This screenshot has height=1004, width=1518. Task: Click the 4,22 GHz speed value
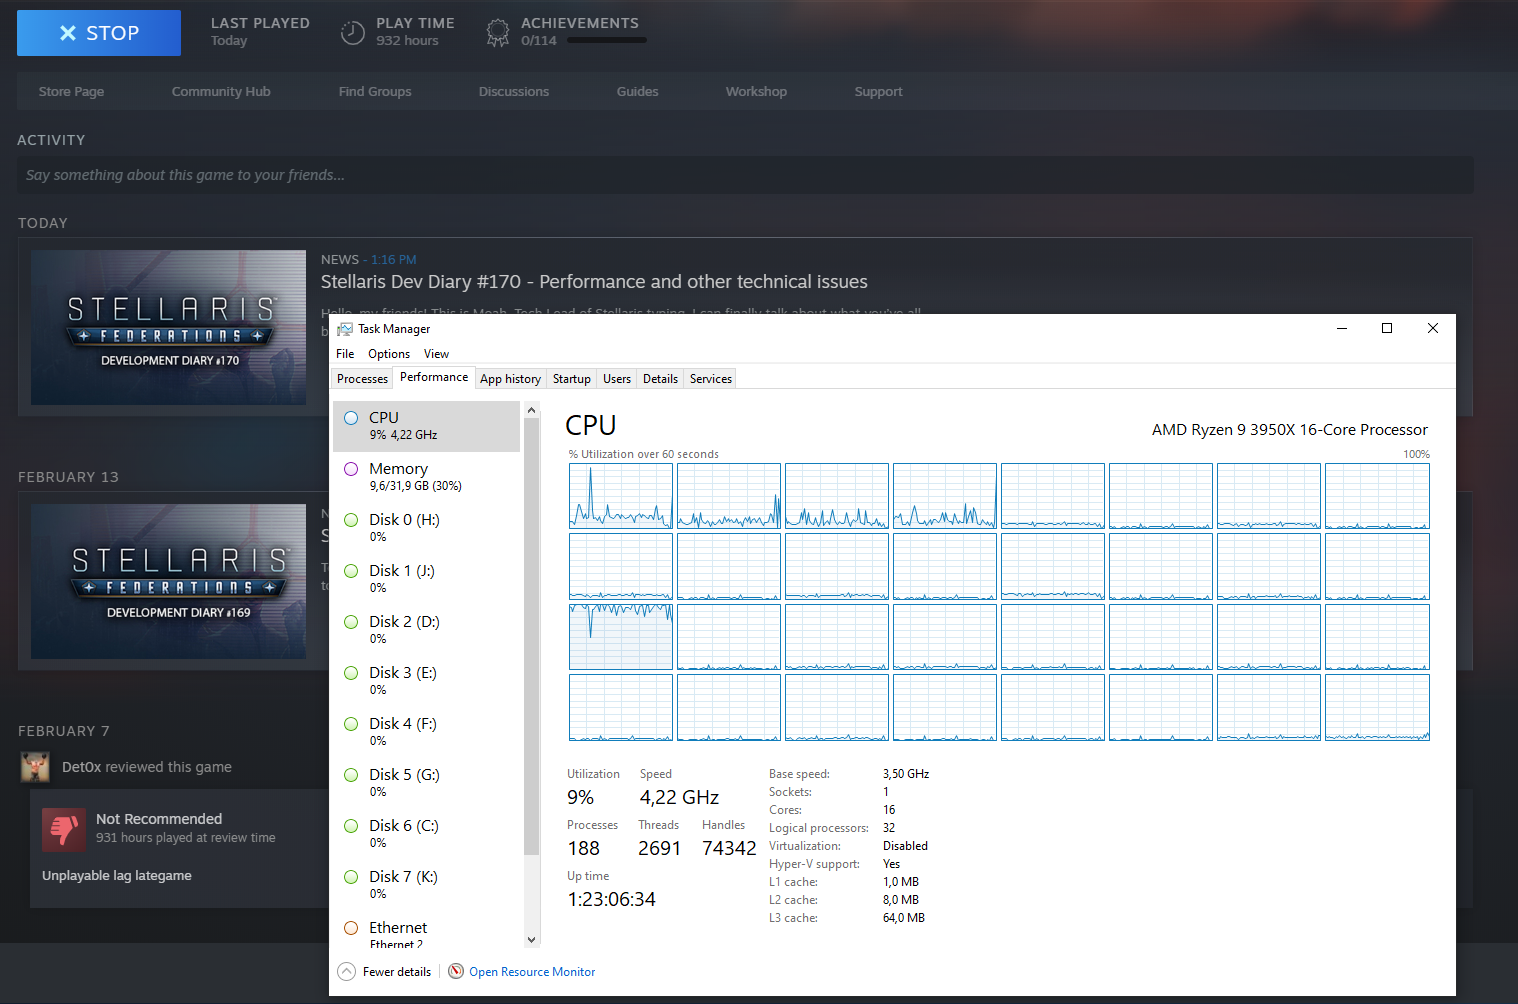pos(680,797)
